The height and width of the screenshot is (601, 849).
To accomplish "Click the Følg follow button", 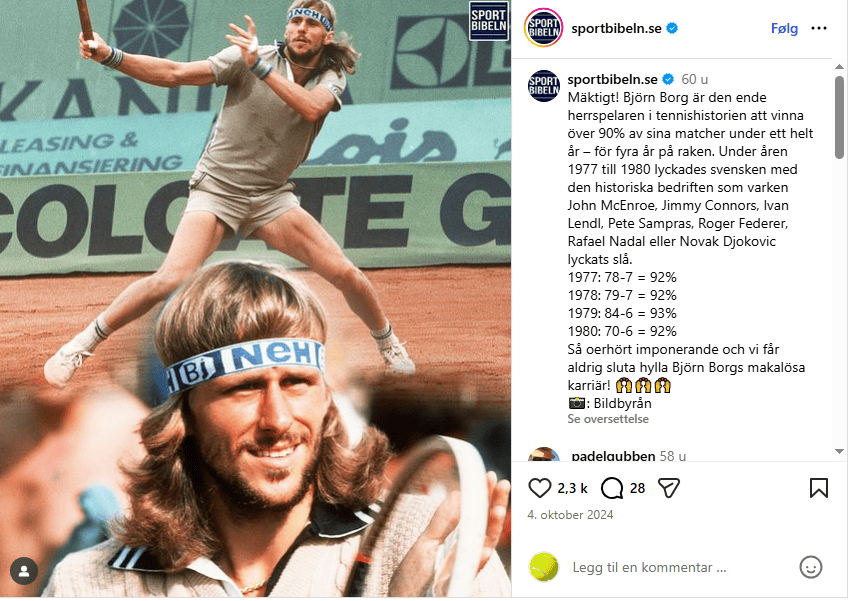I will 785,28.
